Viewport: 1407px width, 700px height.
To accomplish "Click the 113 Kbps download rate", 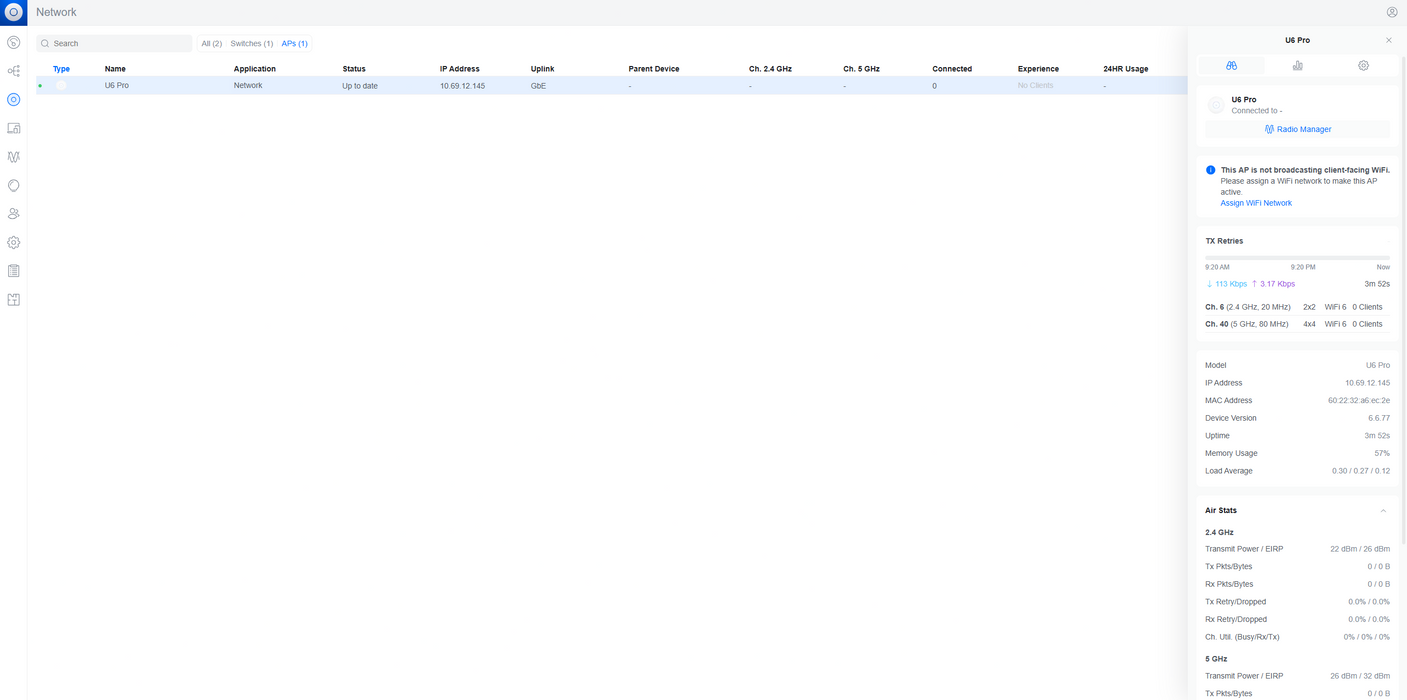I will (x=1226, y=284).
